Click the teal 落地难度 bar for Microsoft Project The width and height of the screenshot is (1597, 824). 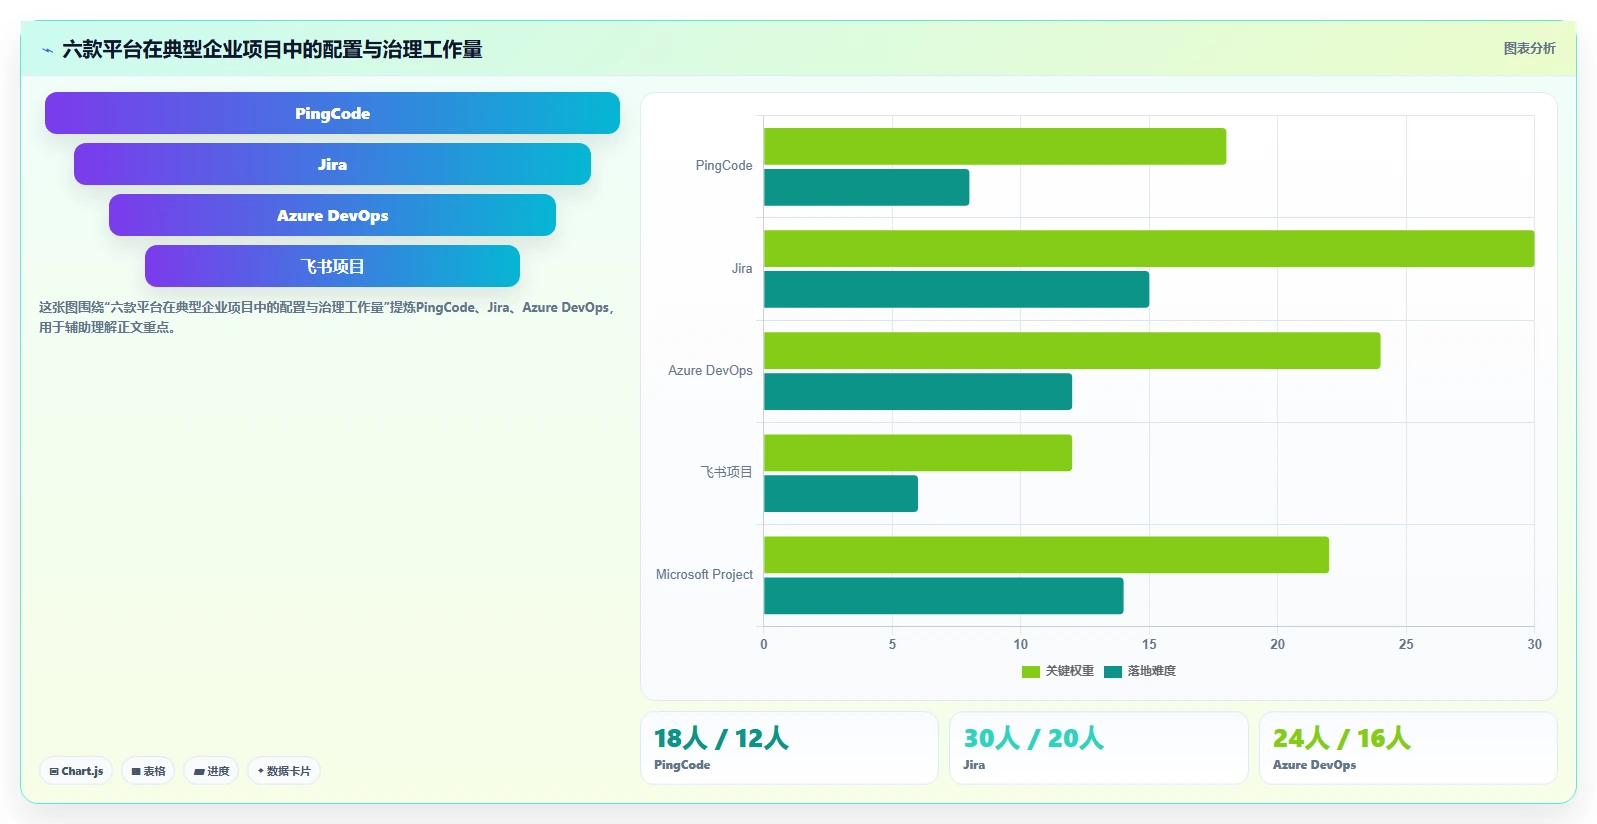pos(943,595)
